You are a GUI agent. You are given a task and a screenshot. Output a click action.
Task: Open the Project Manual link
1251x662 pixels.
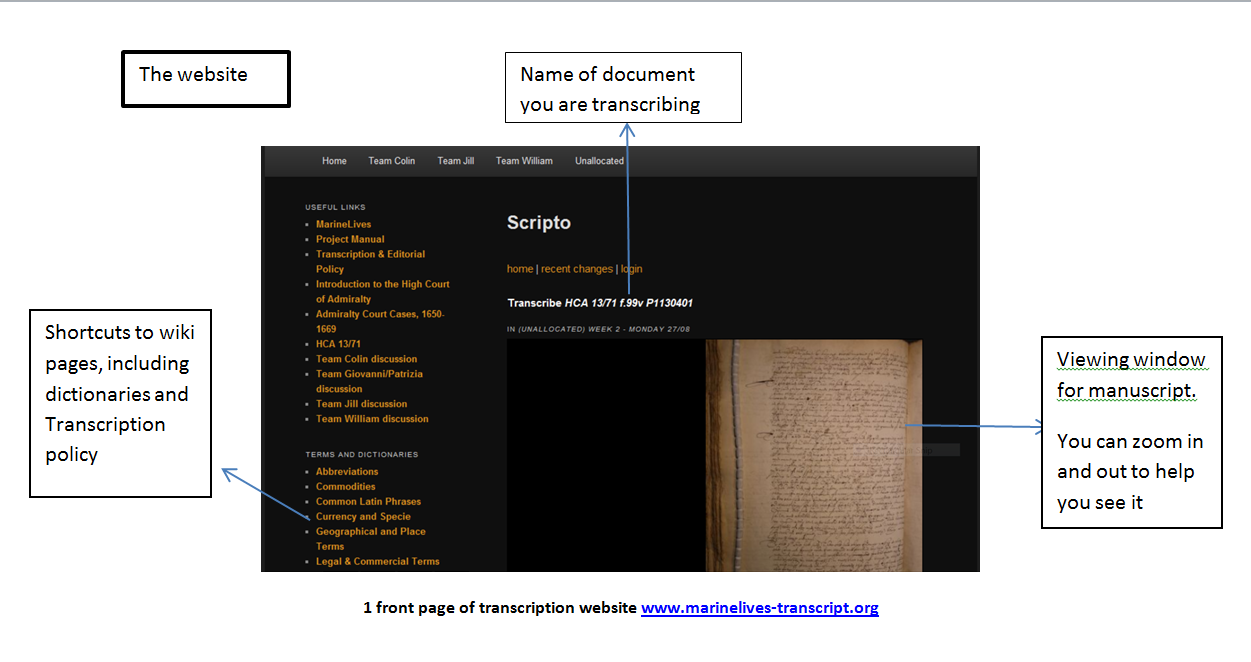coord(350,239)
